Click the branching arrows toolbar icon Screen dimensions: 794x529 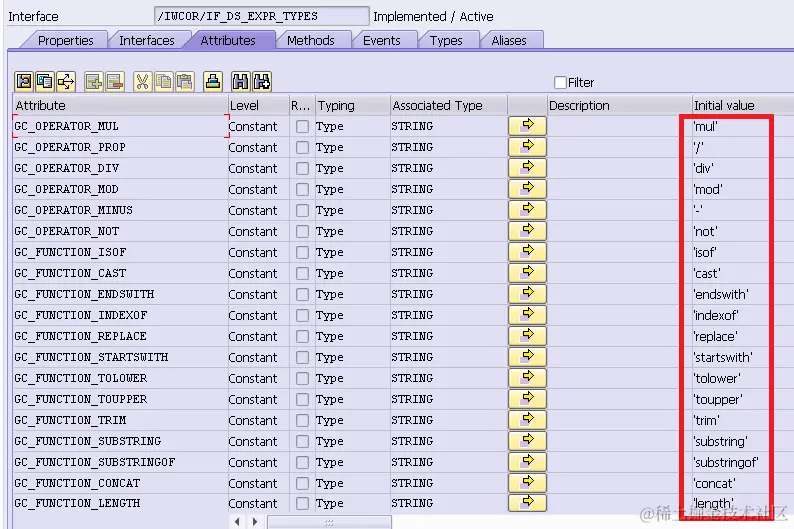coord(66,82)
